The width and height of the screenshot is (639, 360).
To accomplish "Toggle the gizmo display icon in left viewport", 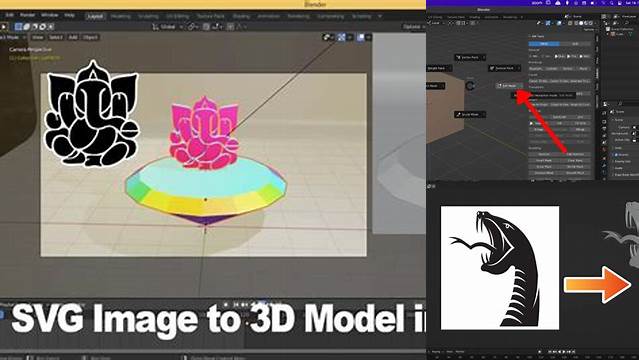I will coord(342,38).
